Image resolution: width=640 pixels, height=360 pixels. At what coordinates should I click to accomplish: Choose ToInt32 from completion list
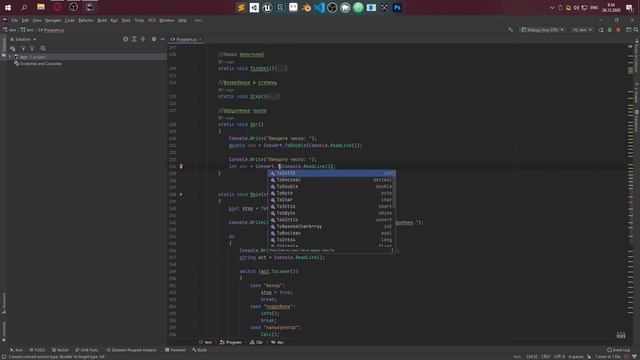coord(331,173)
